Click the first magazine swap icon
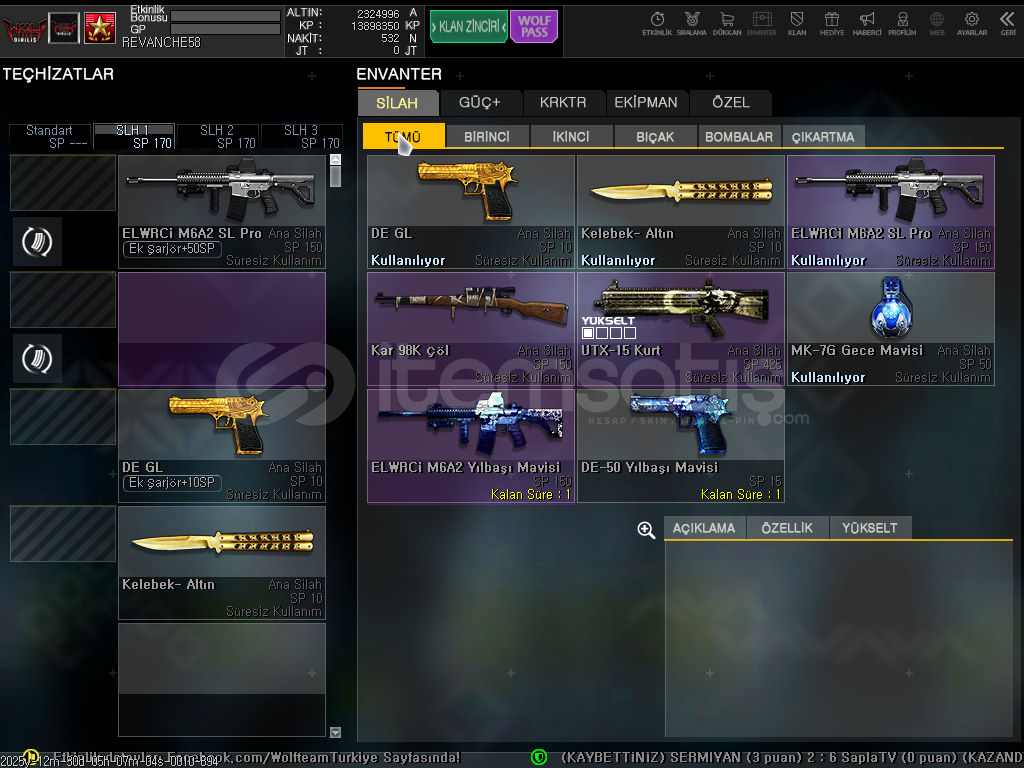1024x768 pixels. pos(37,242)
